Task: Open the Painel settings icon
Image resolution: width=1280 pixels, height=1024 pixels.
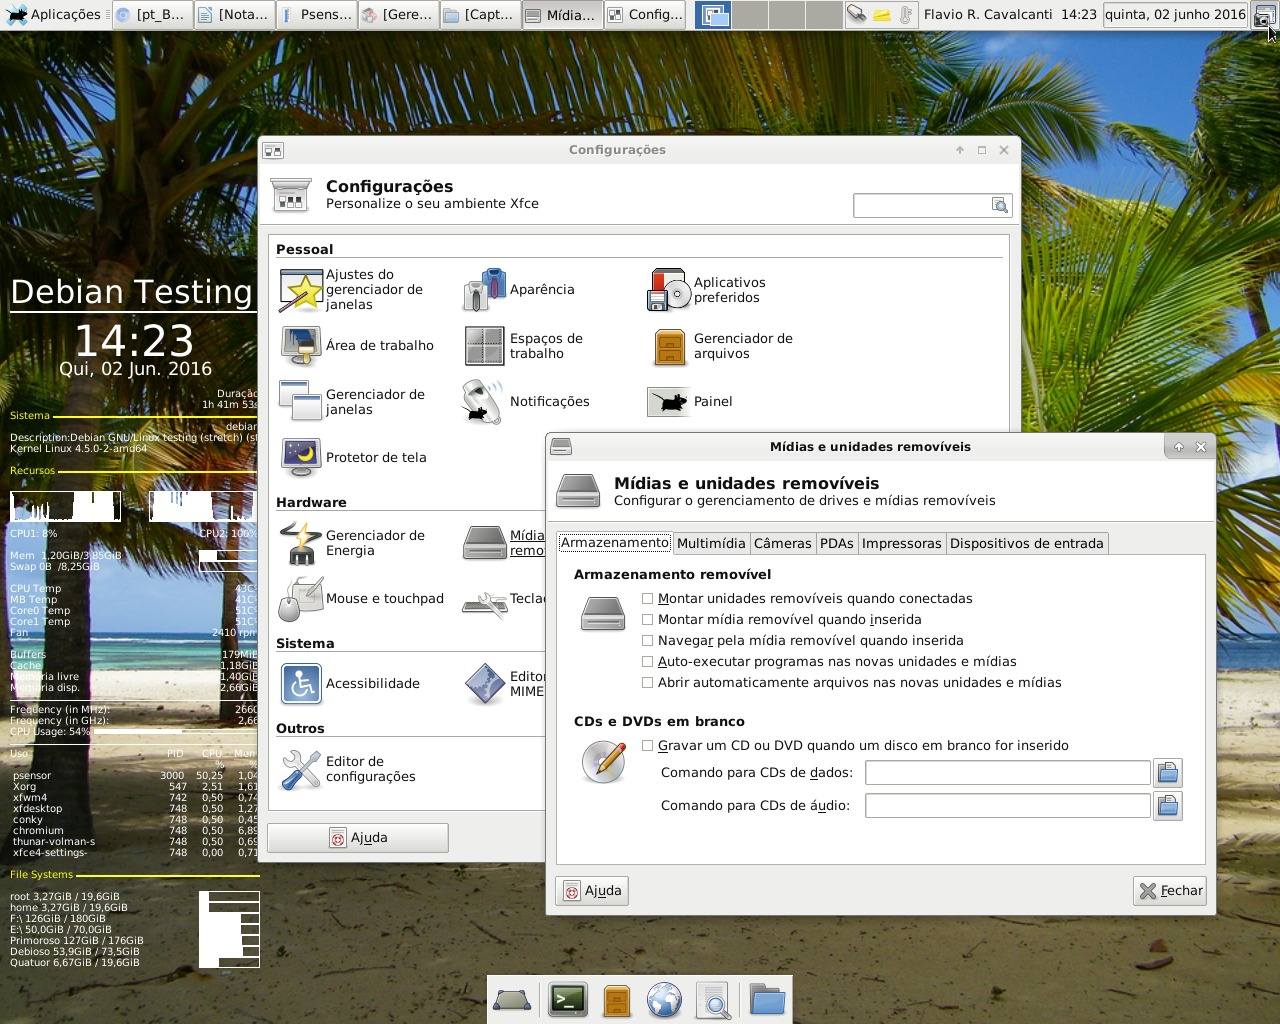Action: (669, 402)
